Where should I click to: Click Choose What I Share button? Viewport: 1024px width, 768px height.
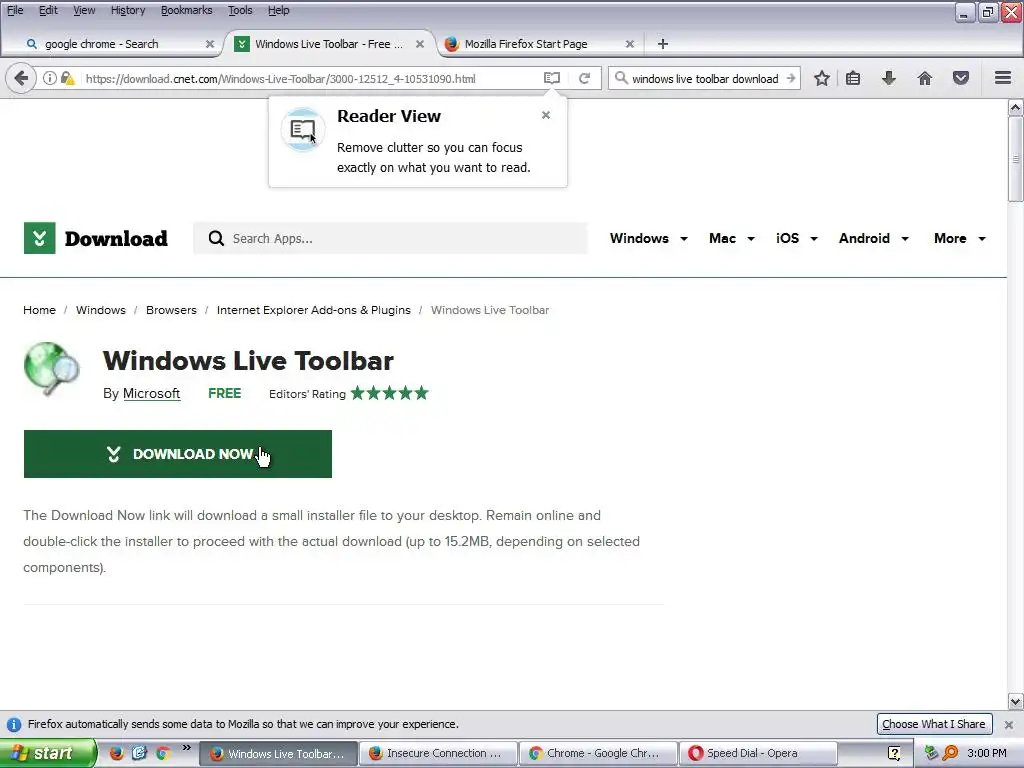[934, 724]
